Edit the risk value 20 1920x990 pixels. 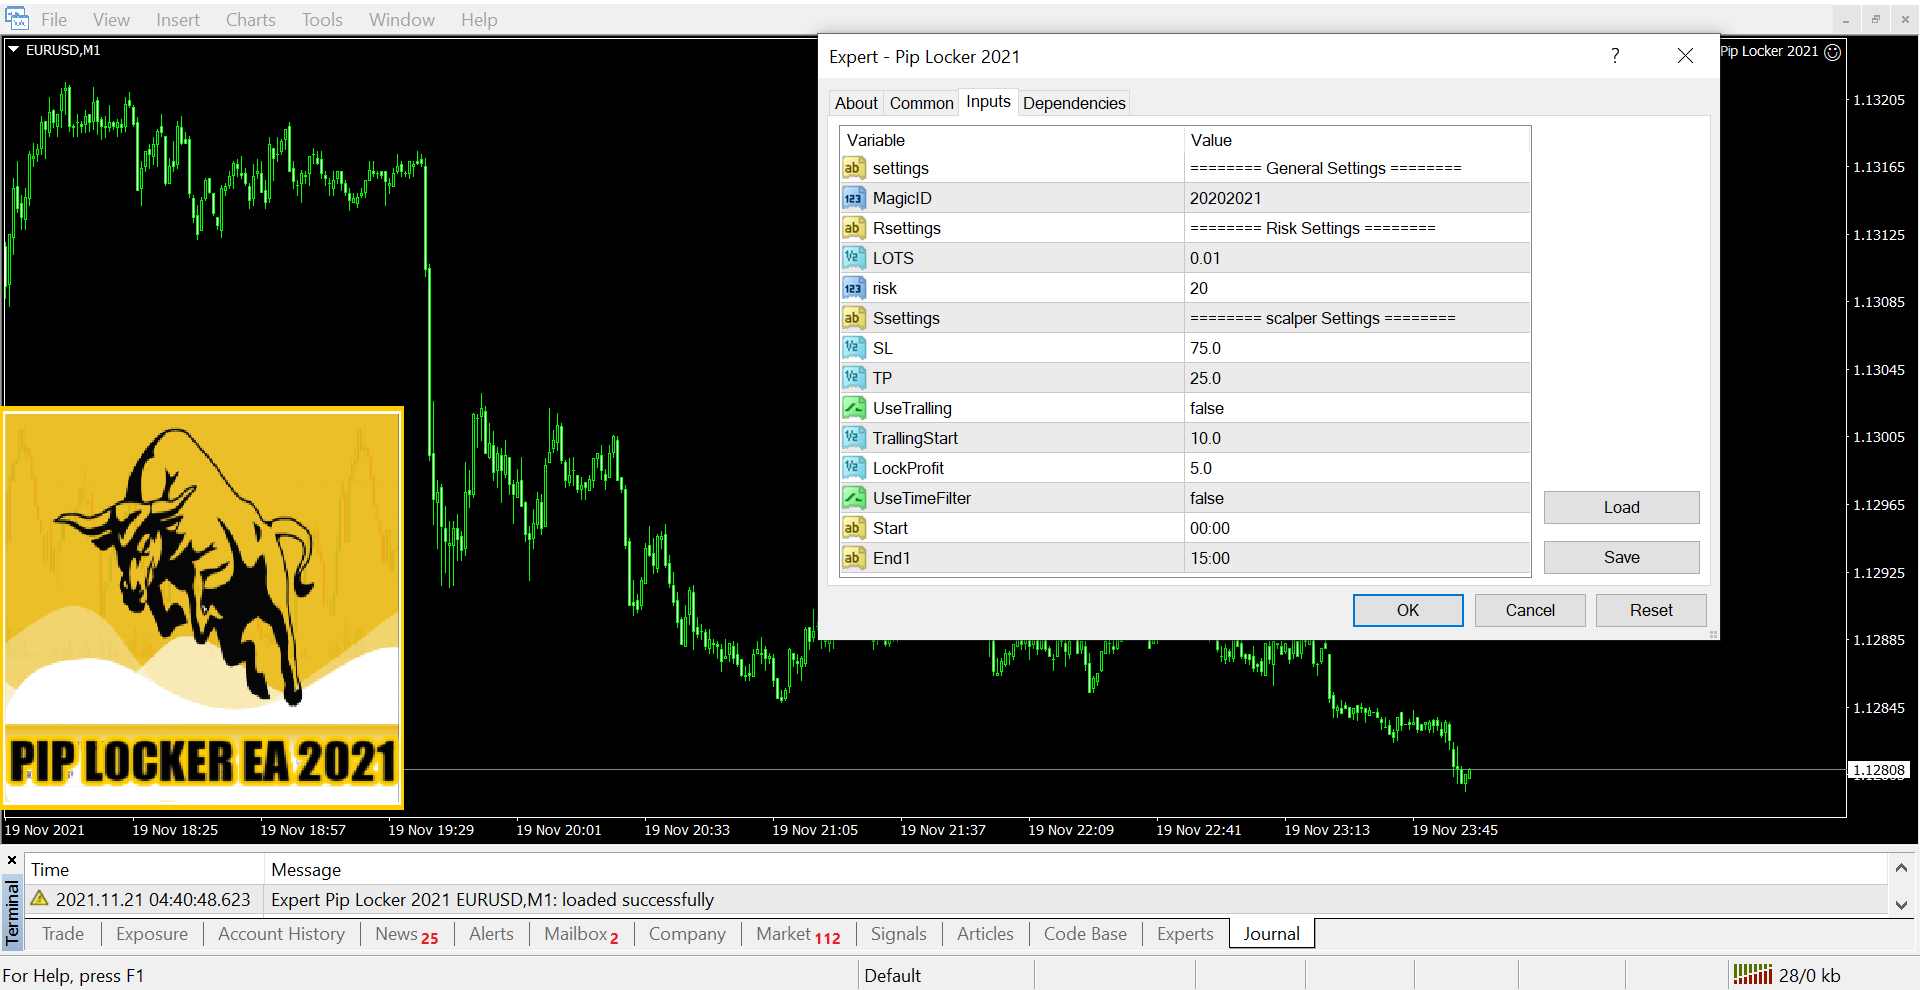(1357, 288)
